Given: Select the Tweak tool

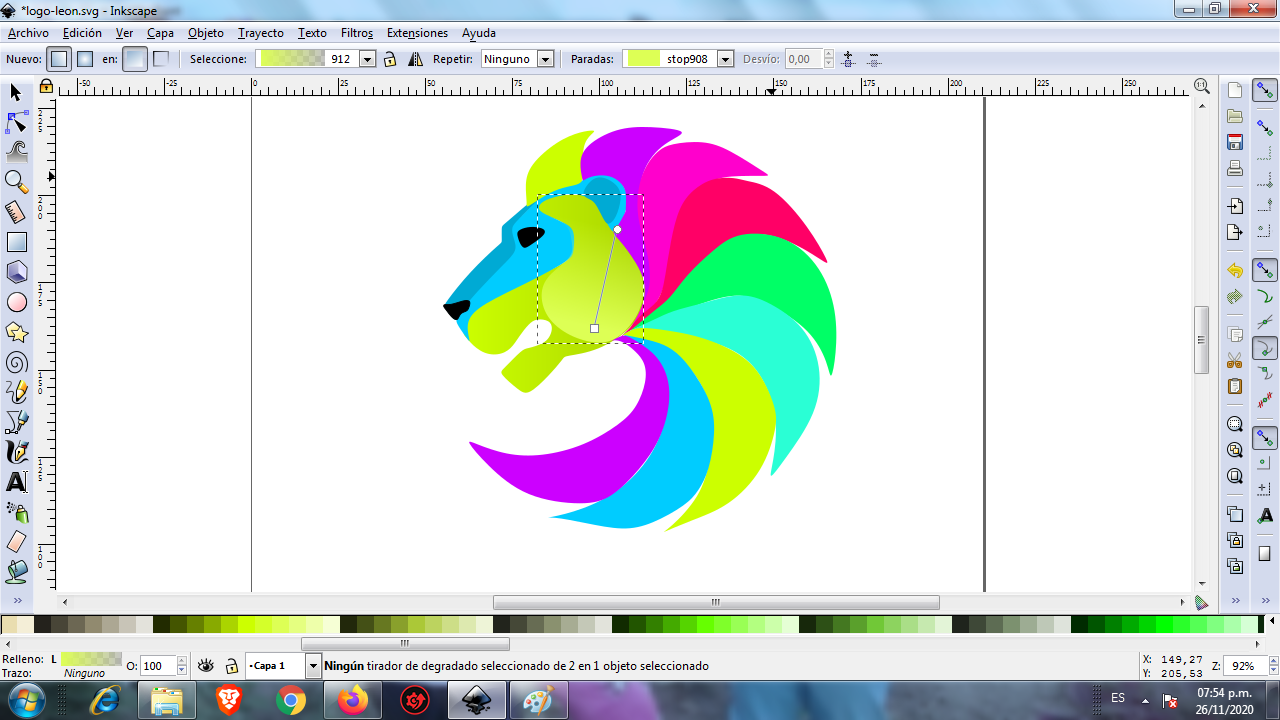Looking at the screenshot, I should coord(16,152).
